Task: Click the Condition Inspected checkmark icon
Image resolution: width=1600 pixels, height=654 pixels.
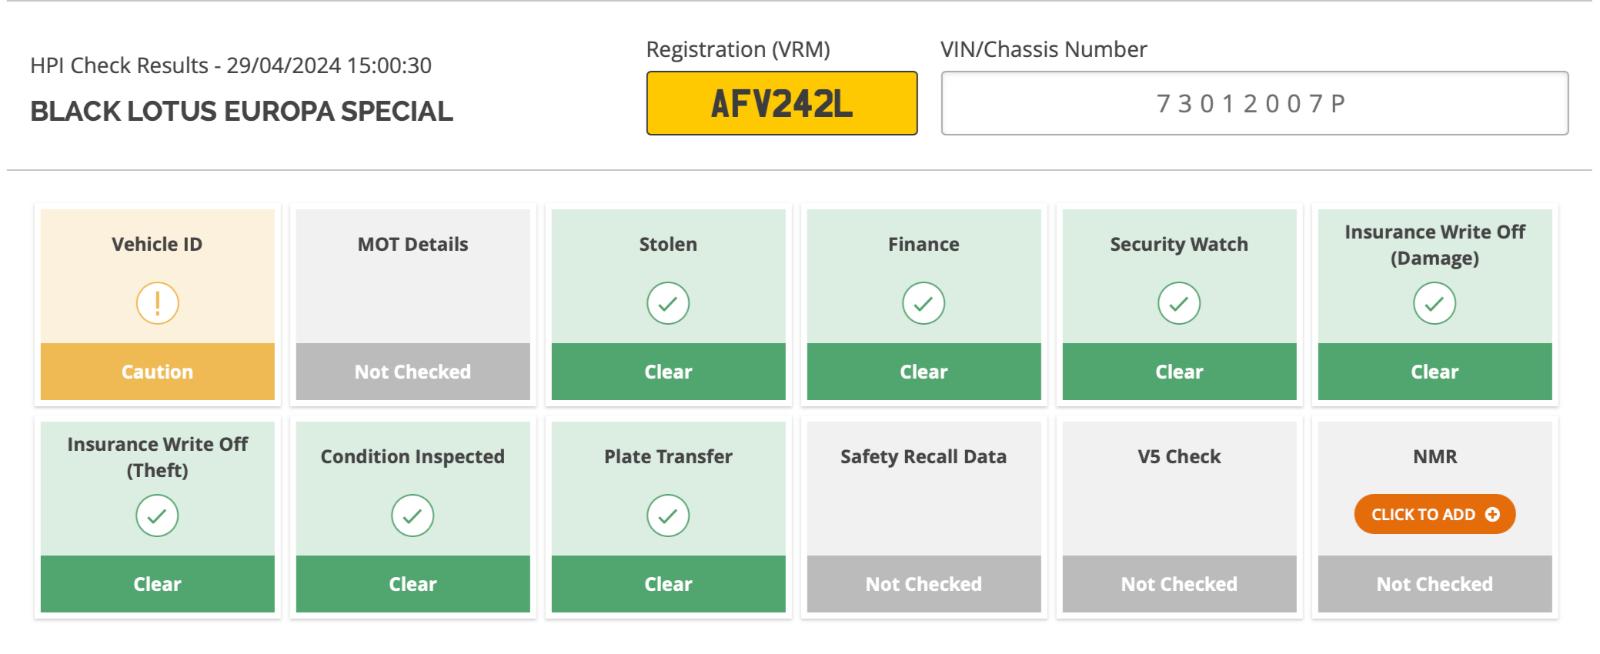Action: tap(412, 516)
